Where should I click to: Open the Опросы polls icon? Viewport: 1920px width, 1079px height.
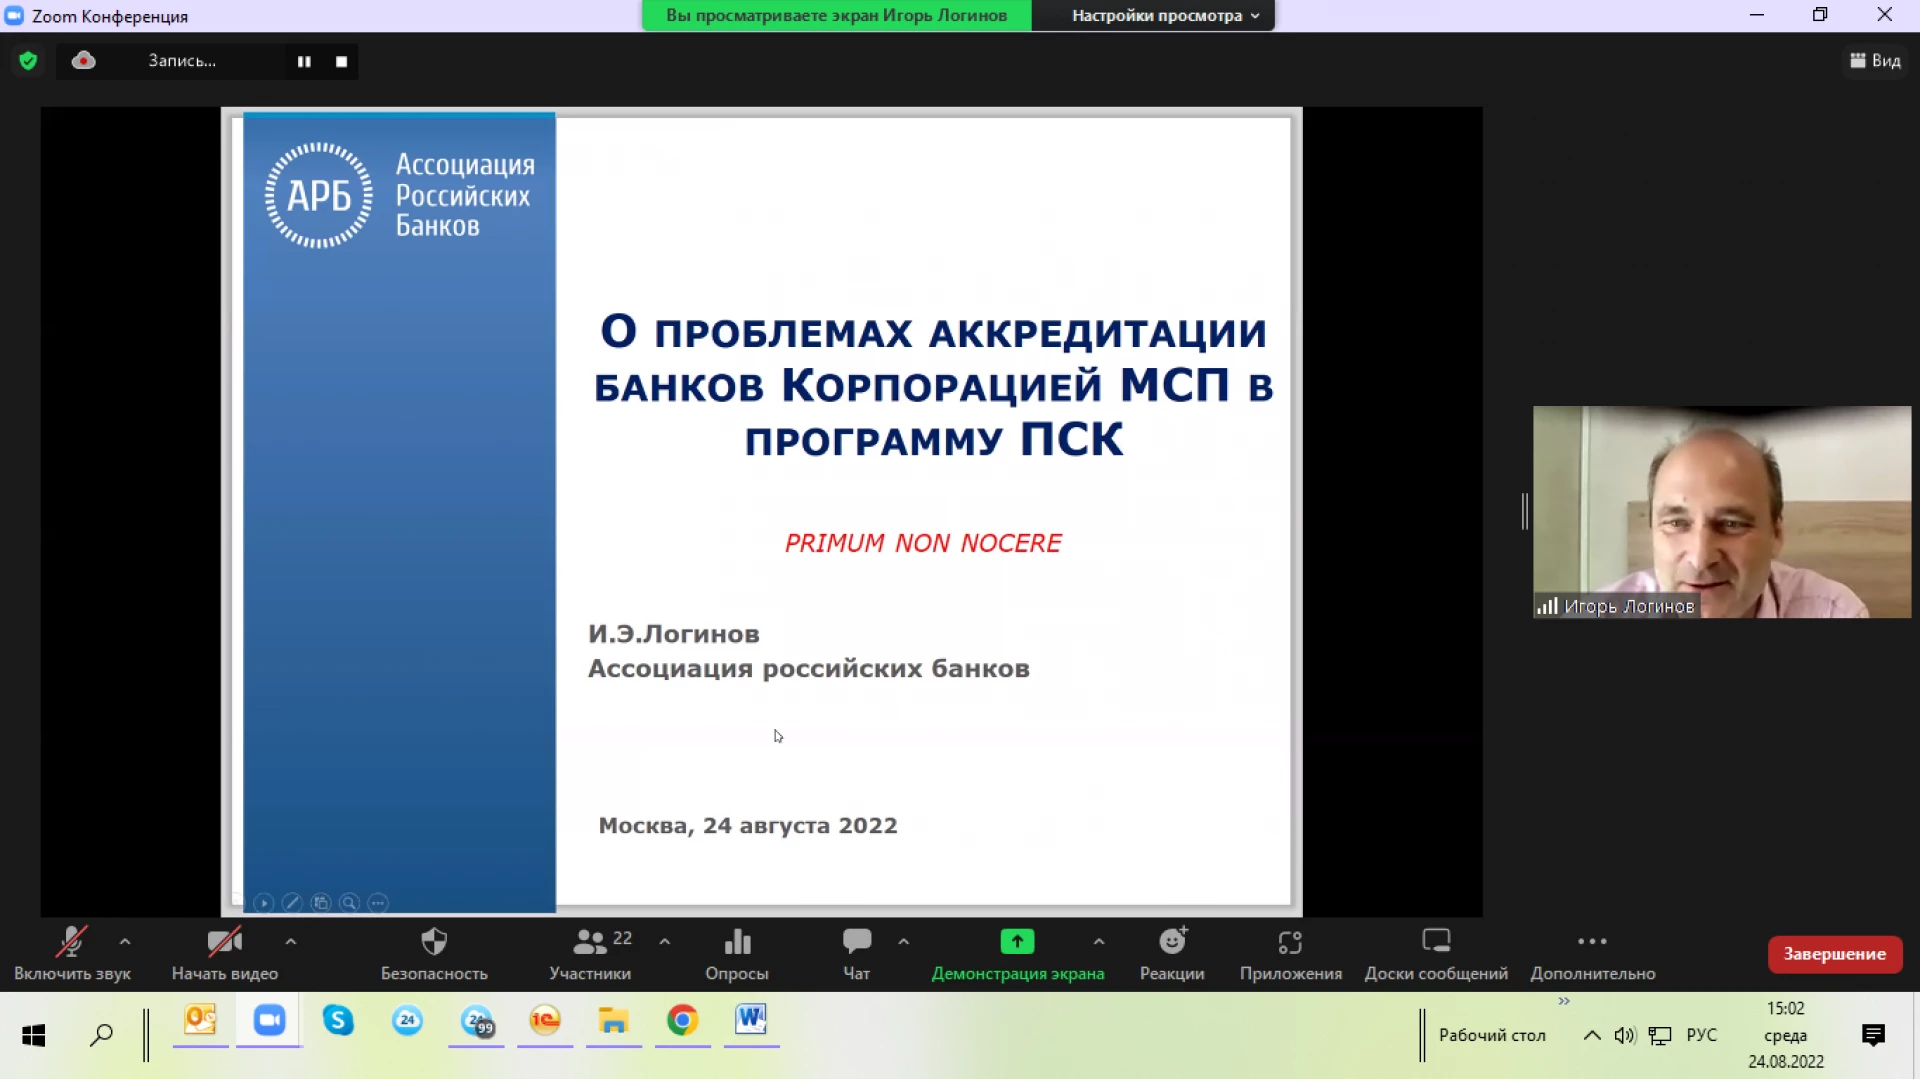click(737, 953)
